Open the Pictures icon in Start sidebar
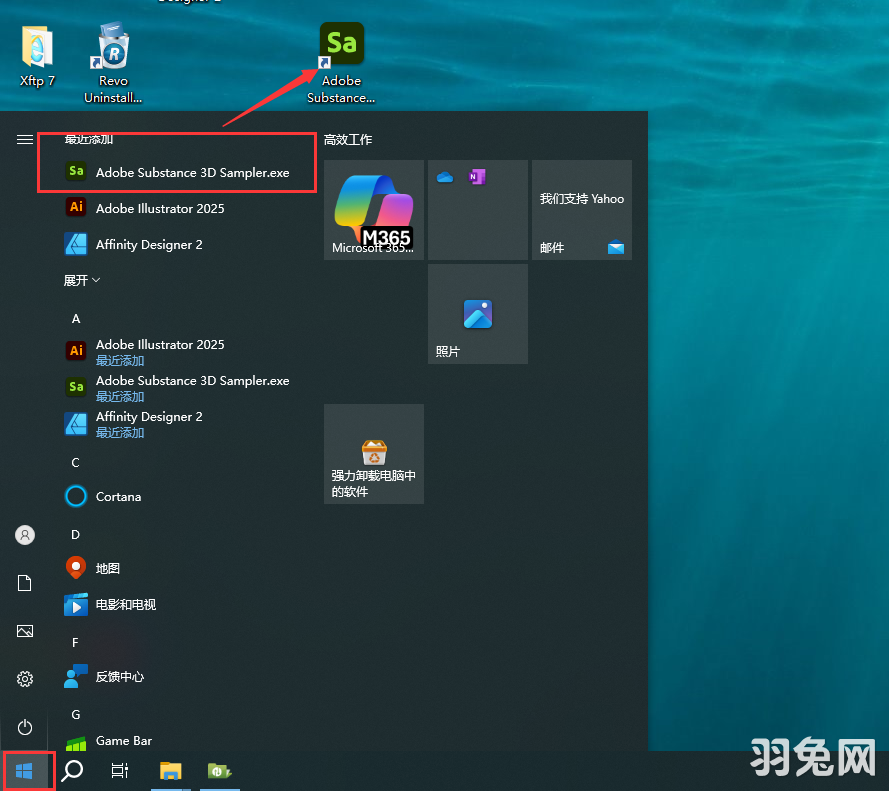Screen dimensions: 889x791 pyautogui.click(x=24, y=631)
